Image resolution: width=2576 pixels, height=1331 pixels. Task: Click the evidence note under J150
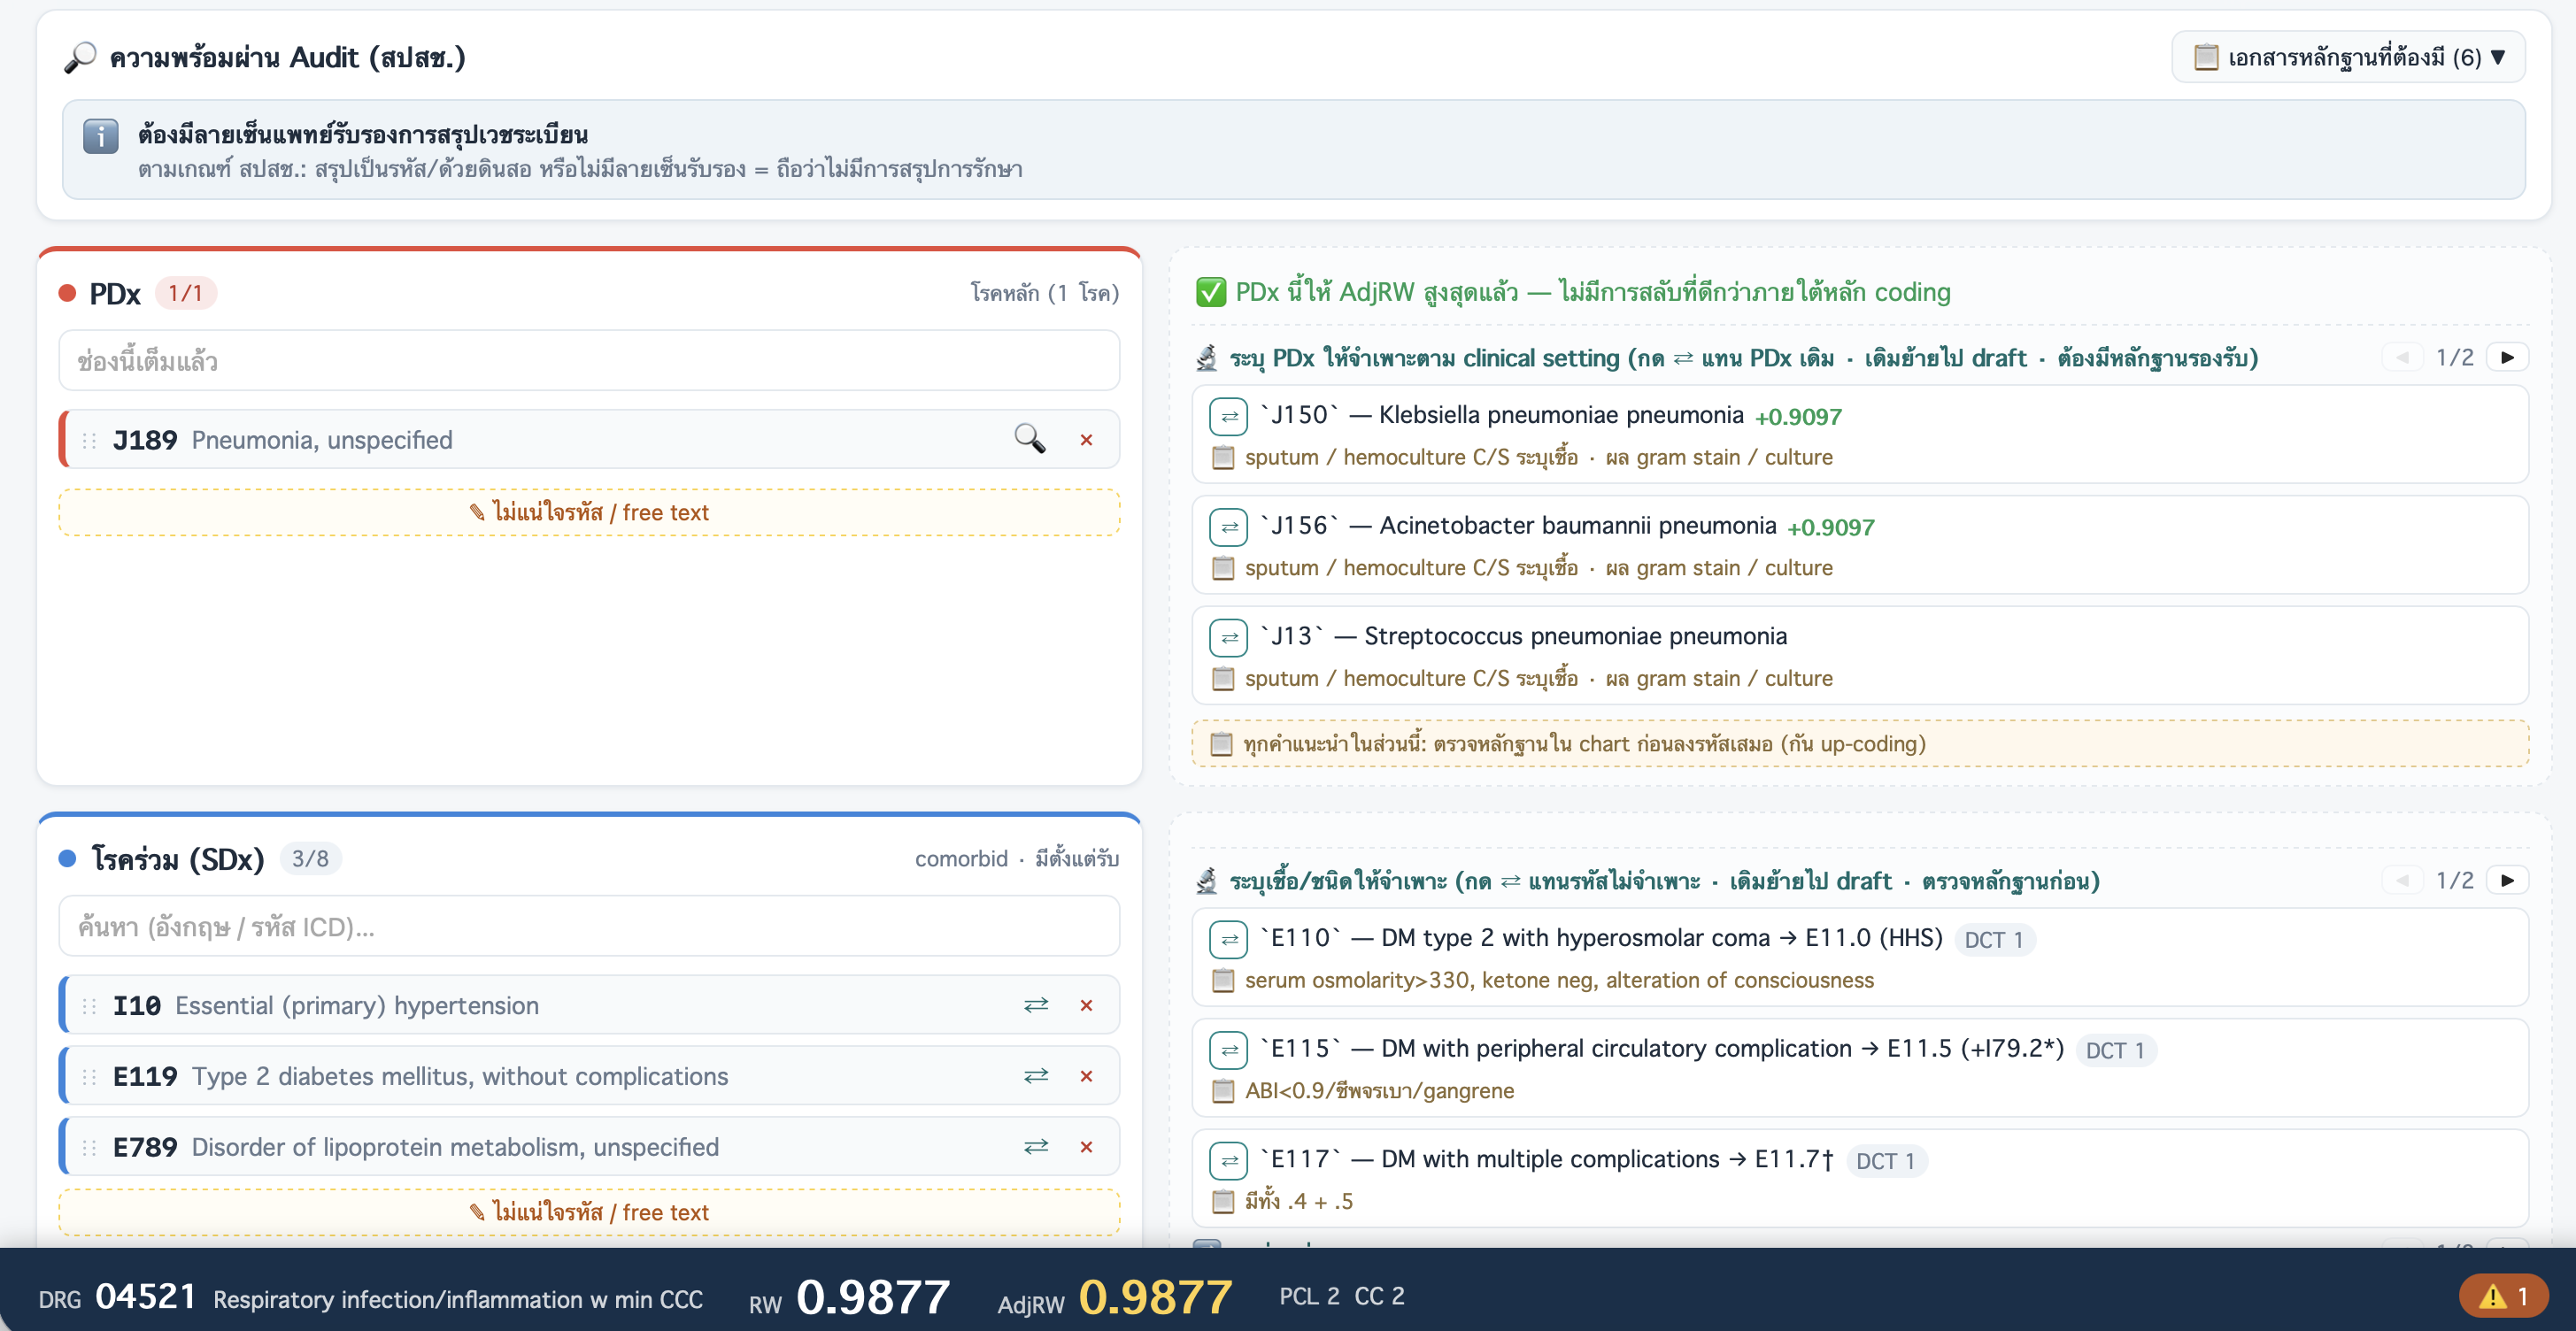point(1539,457)
